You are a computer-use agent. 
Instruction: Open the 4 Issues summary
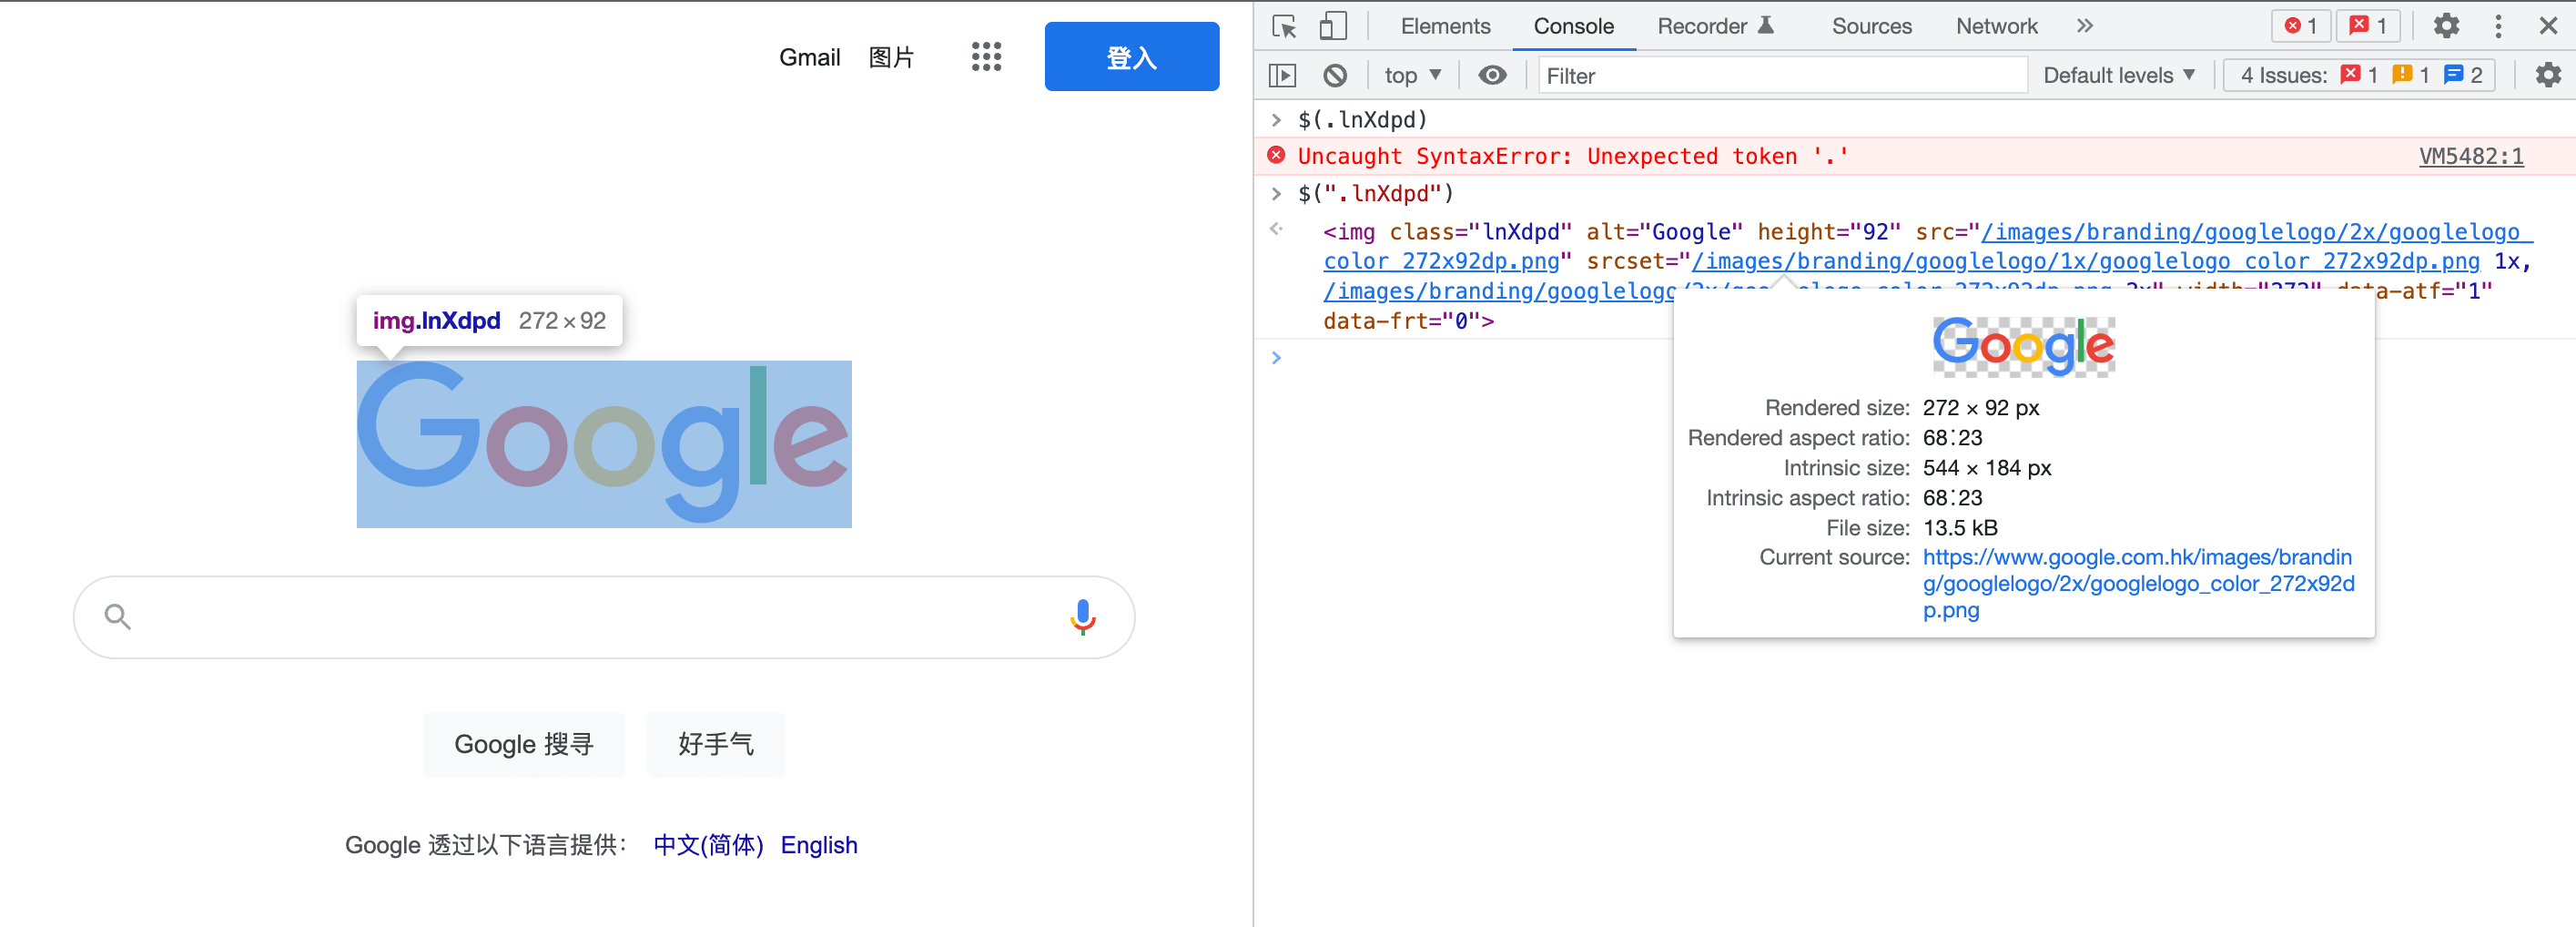2359,75
